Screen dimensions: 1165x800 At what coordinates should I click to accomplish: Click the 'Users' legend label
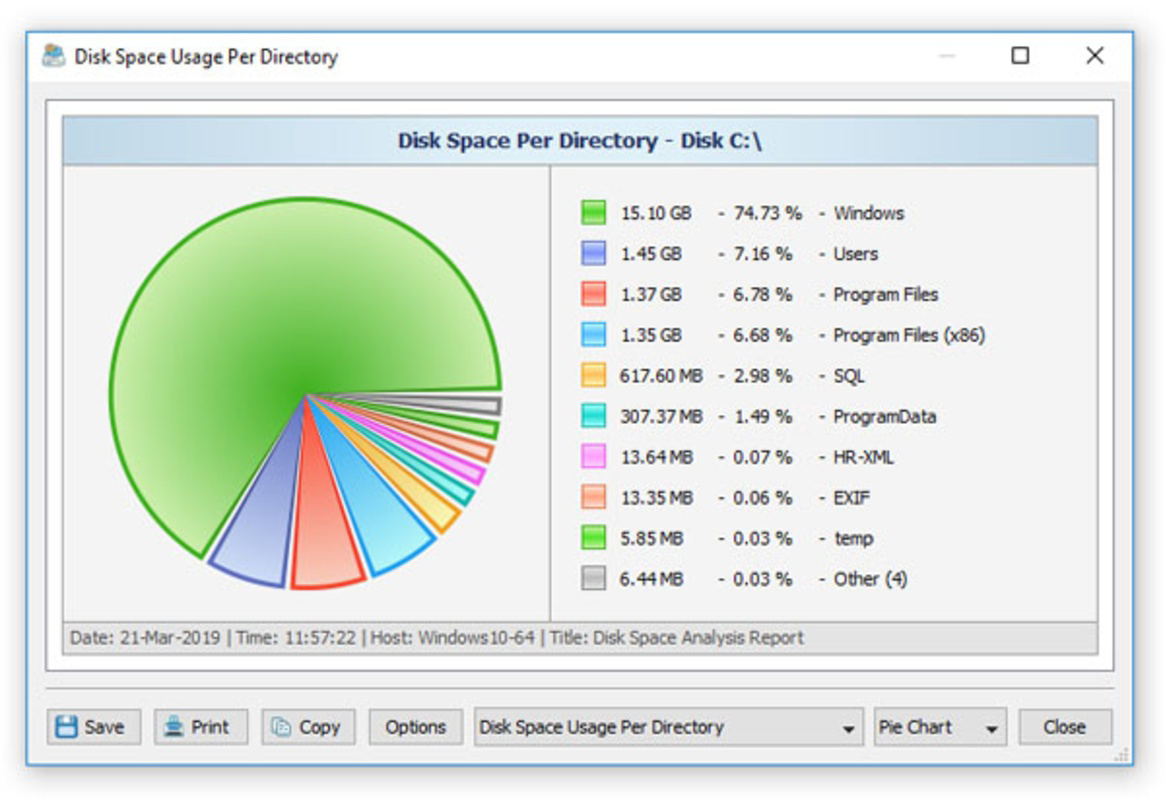tap(855, 254)
